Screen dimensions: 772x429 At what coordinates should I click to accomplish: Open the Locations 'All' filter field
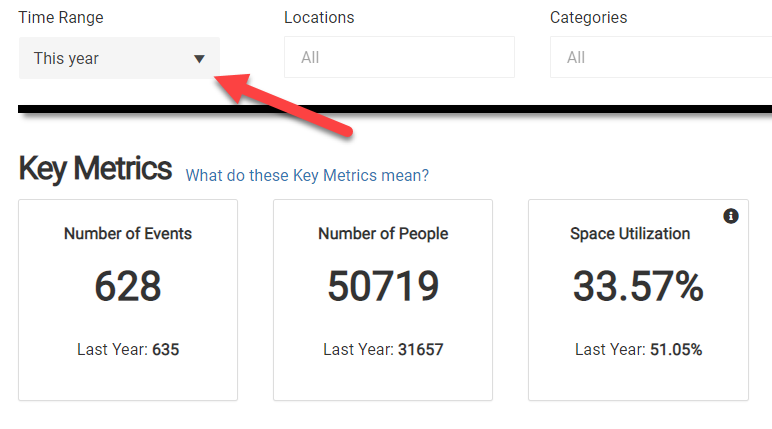399,57
